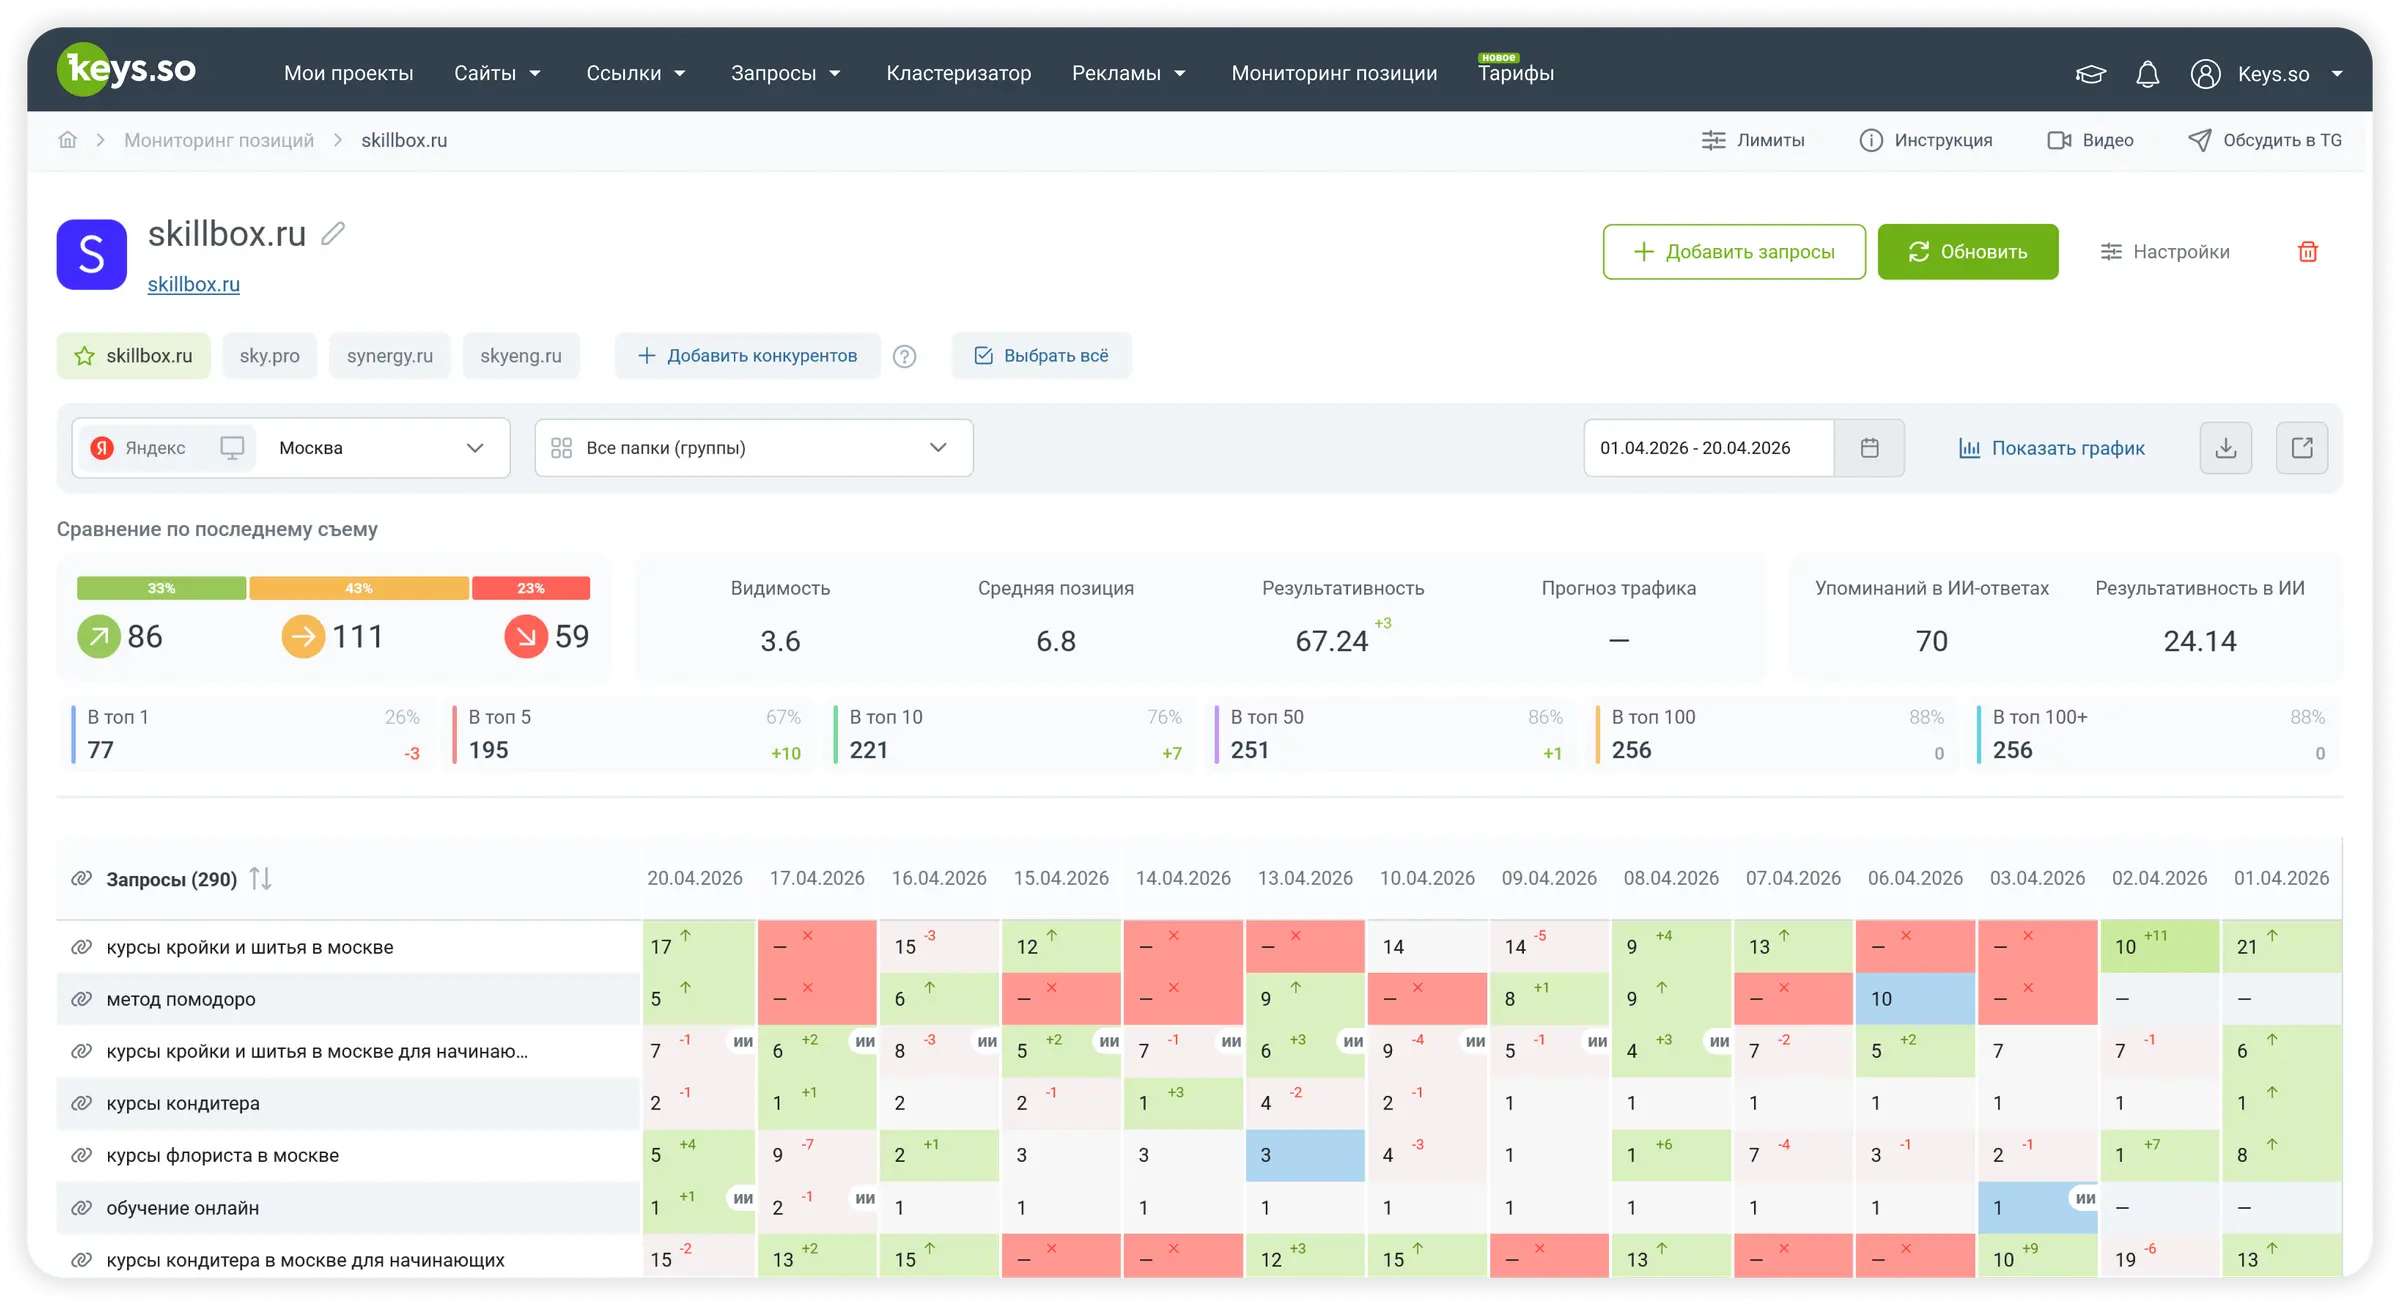The width and height of the screenshot is (2400, 1305).
Task: Open Мониторинг позиции in navigation
Action: [1334, 73]
